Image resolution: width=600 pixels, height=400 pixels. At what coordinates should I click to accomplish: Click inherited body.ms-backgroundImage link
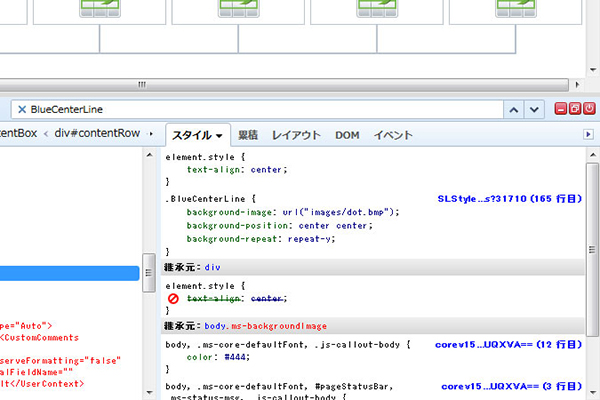pyautogui.click(x=266, y=326)
